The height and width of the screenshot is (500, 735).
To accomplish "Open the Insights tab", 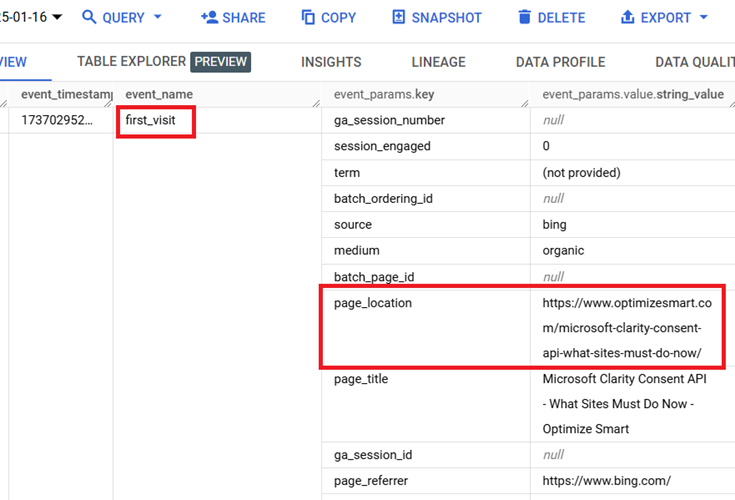I will (x=331, y=62).
